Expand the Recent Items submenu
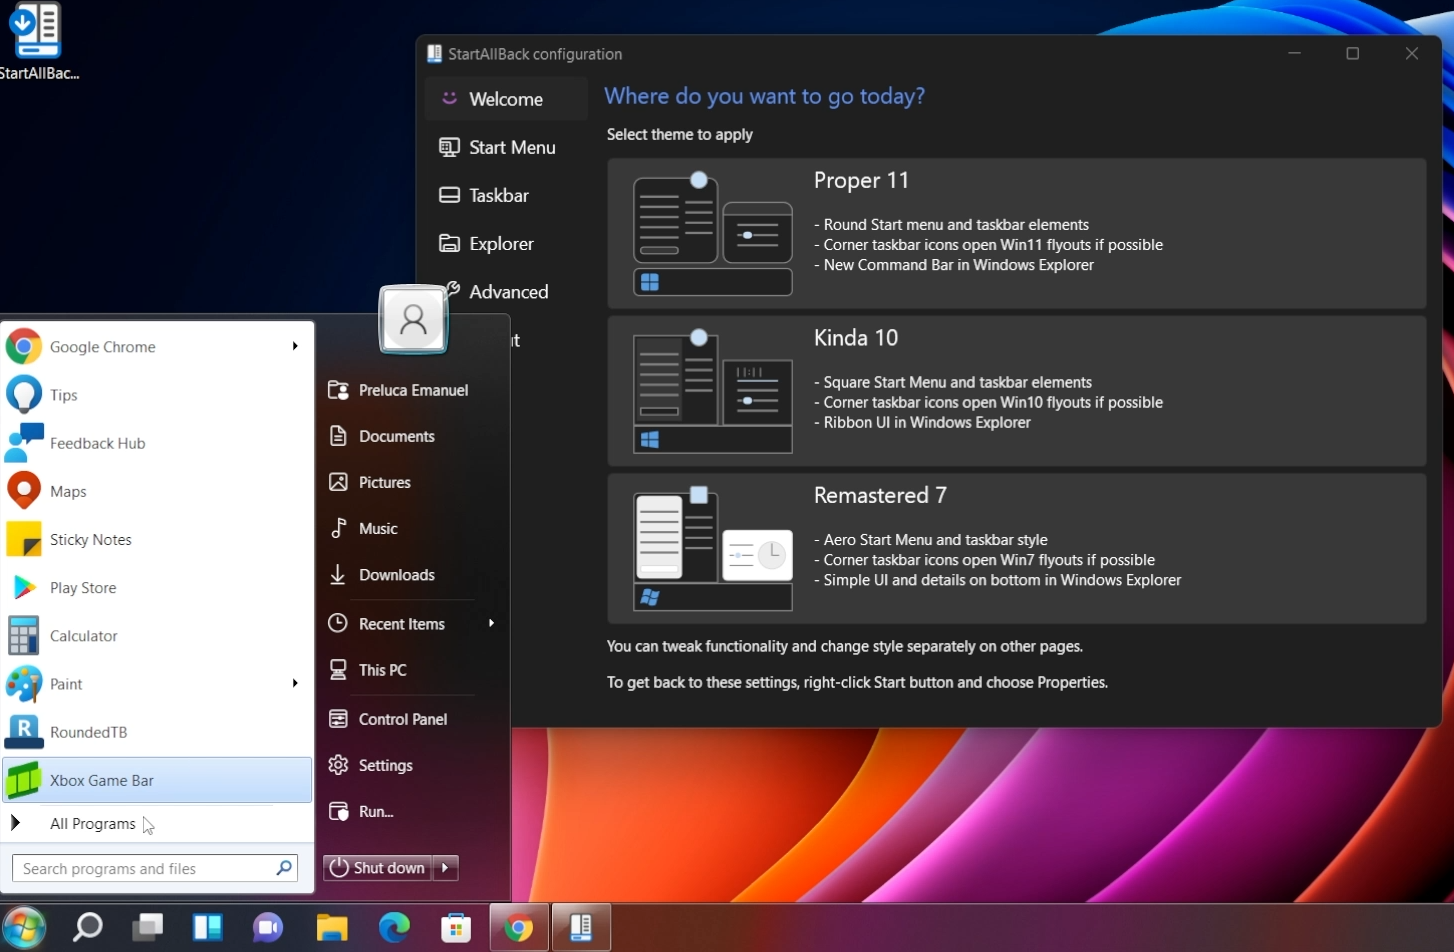This screenshot has width=1454, height=952. [x=400, y=623]
